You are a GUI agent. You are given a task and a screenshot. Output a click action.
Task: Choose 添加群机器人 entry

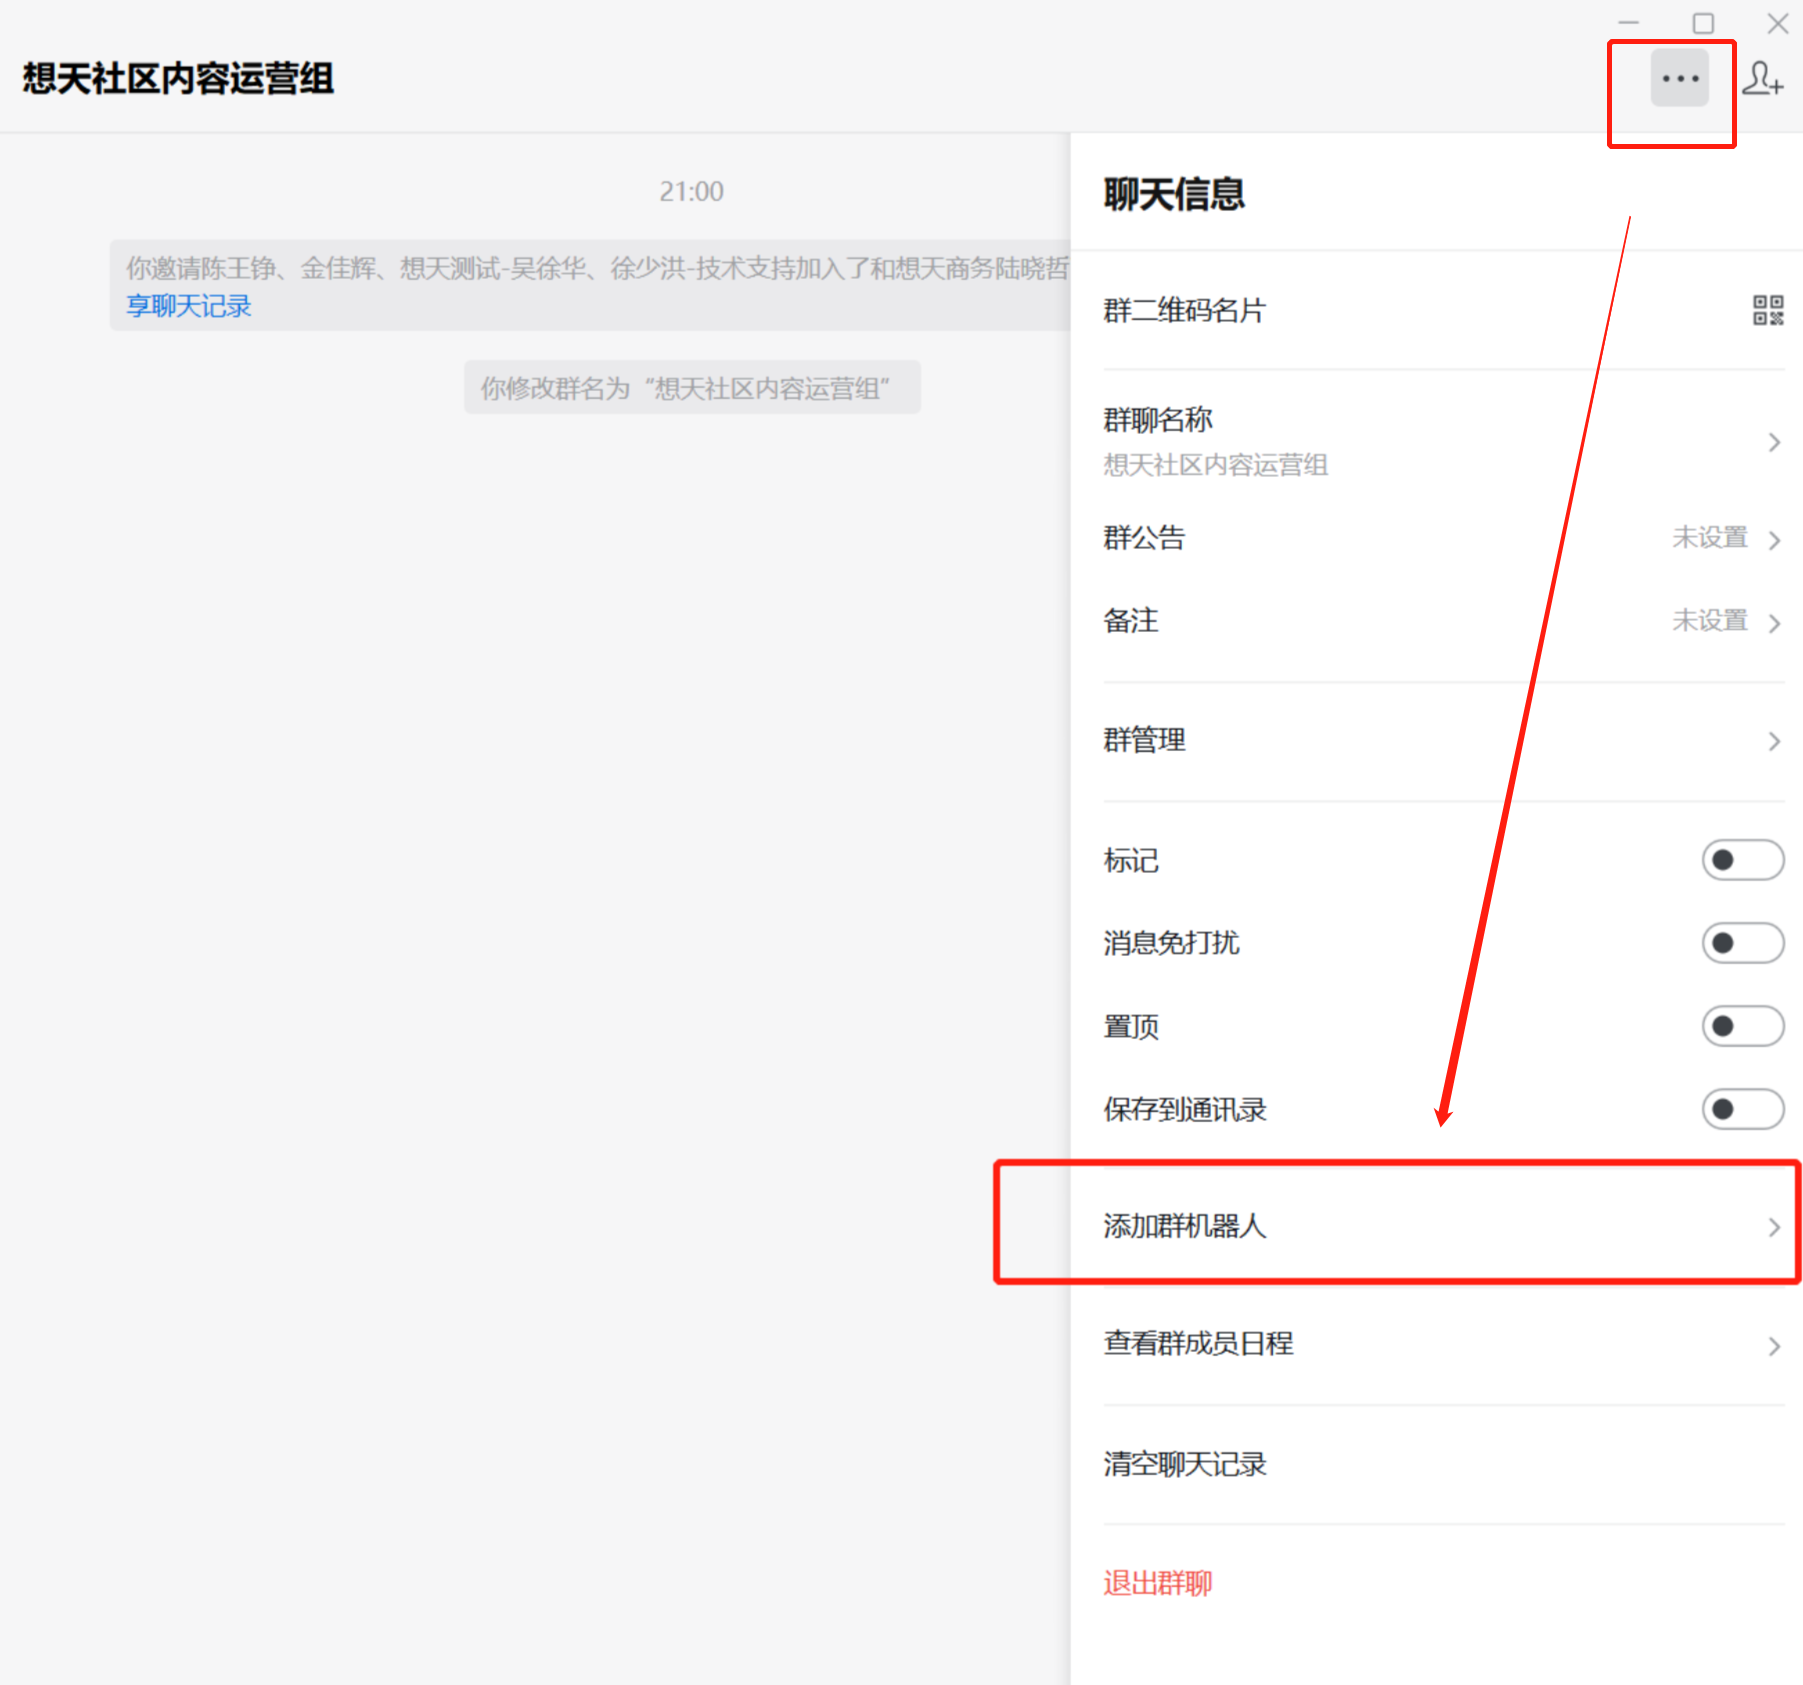tap(1443, 1226)
